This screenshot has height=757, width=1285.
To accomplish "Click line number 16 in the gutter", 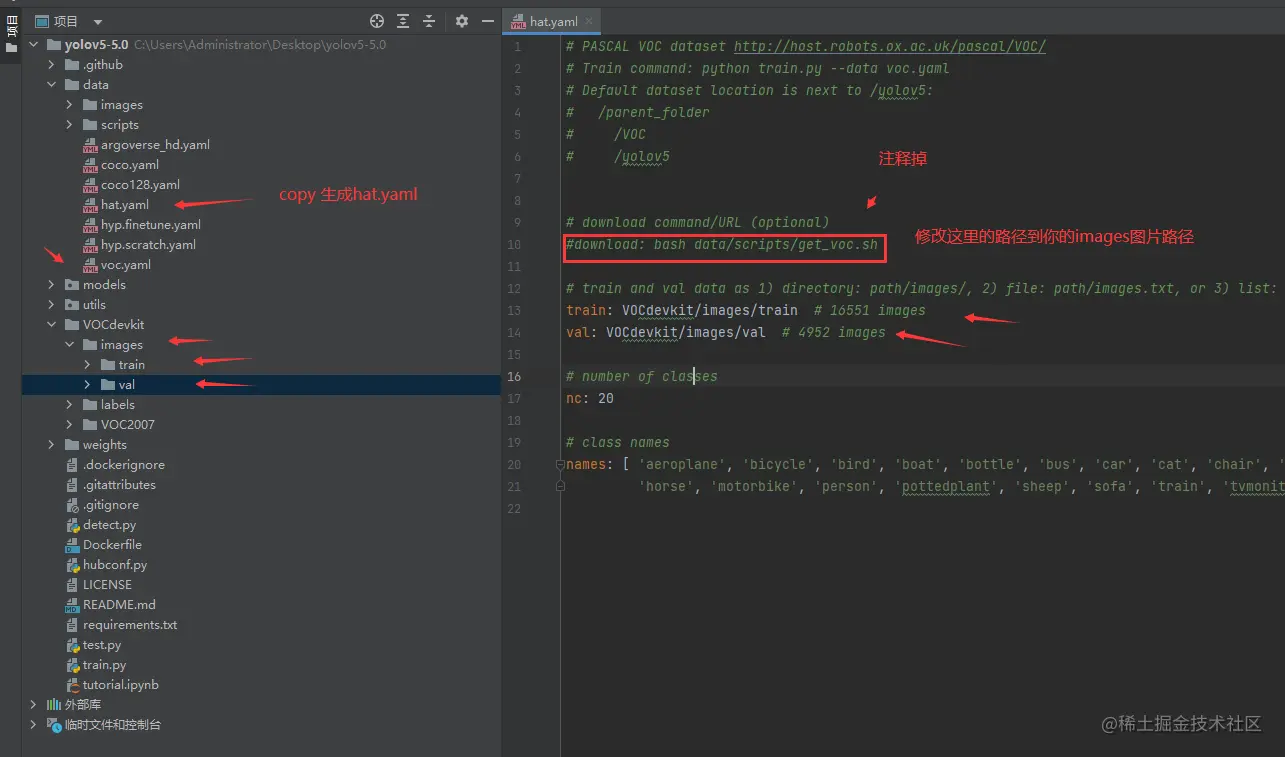I will (x=514, y=377).
